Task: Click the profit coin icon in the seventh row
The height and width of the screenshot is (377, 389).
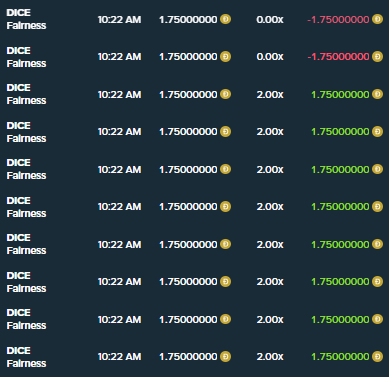Action: 377,244
